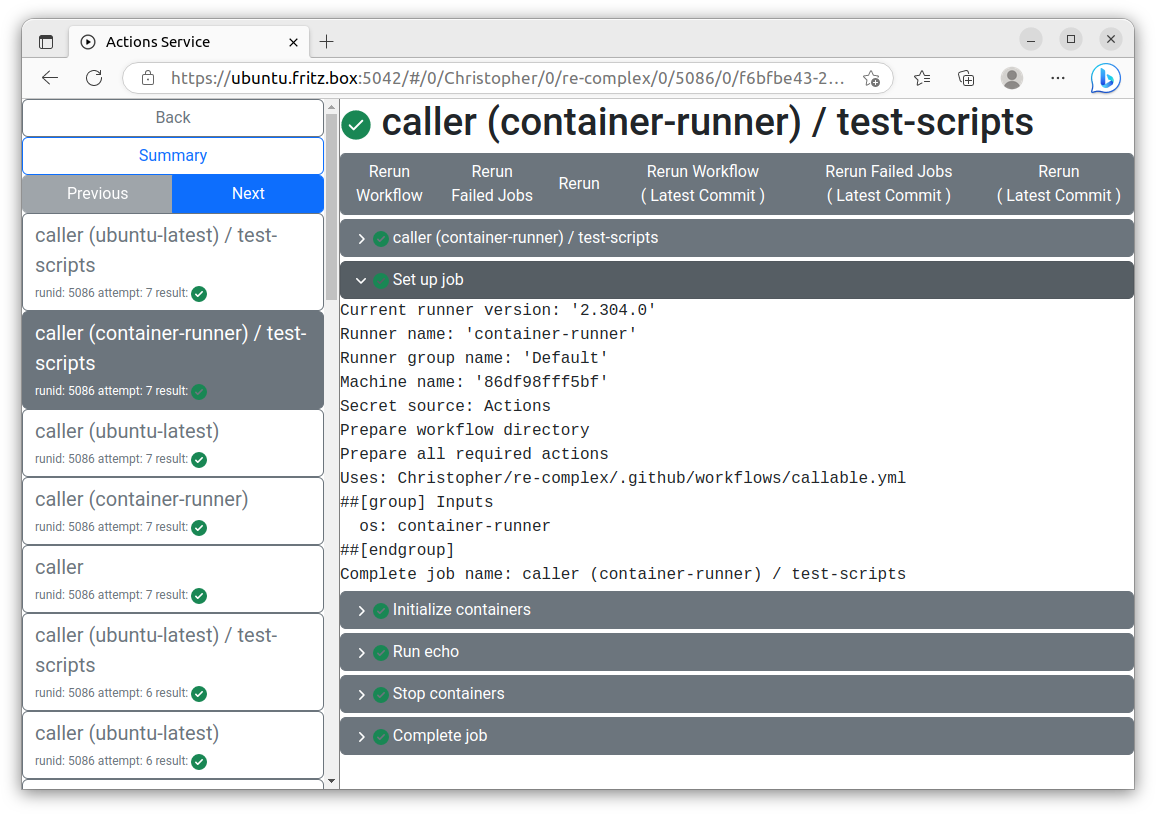Click Rerun Failed Jobs (Latest Commit)

click(x=888, y=184)
